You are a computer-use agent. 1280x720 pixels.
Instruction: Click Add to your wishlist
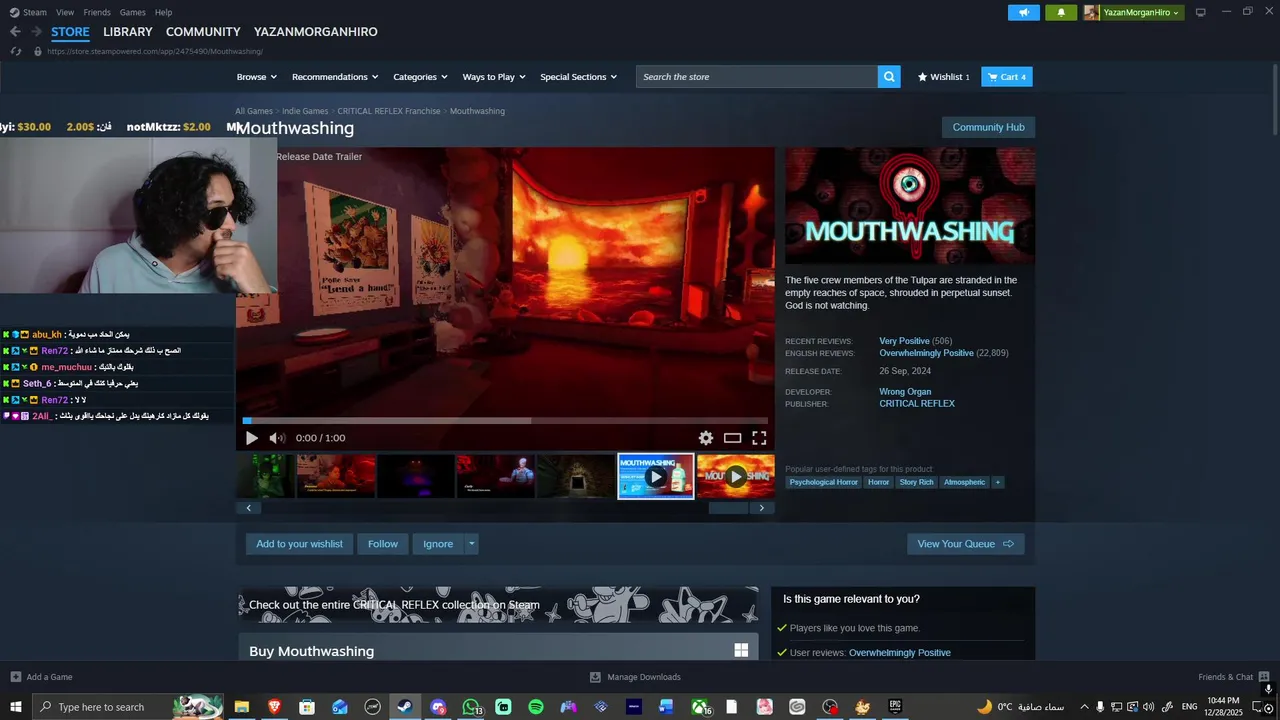(299, 544)
